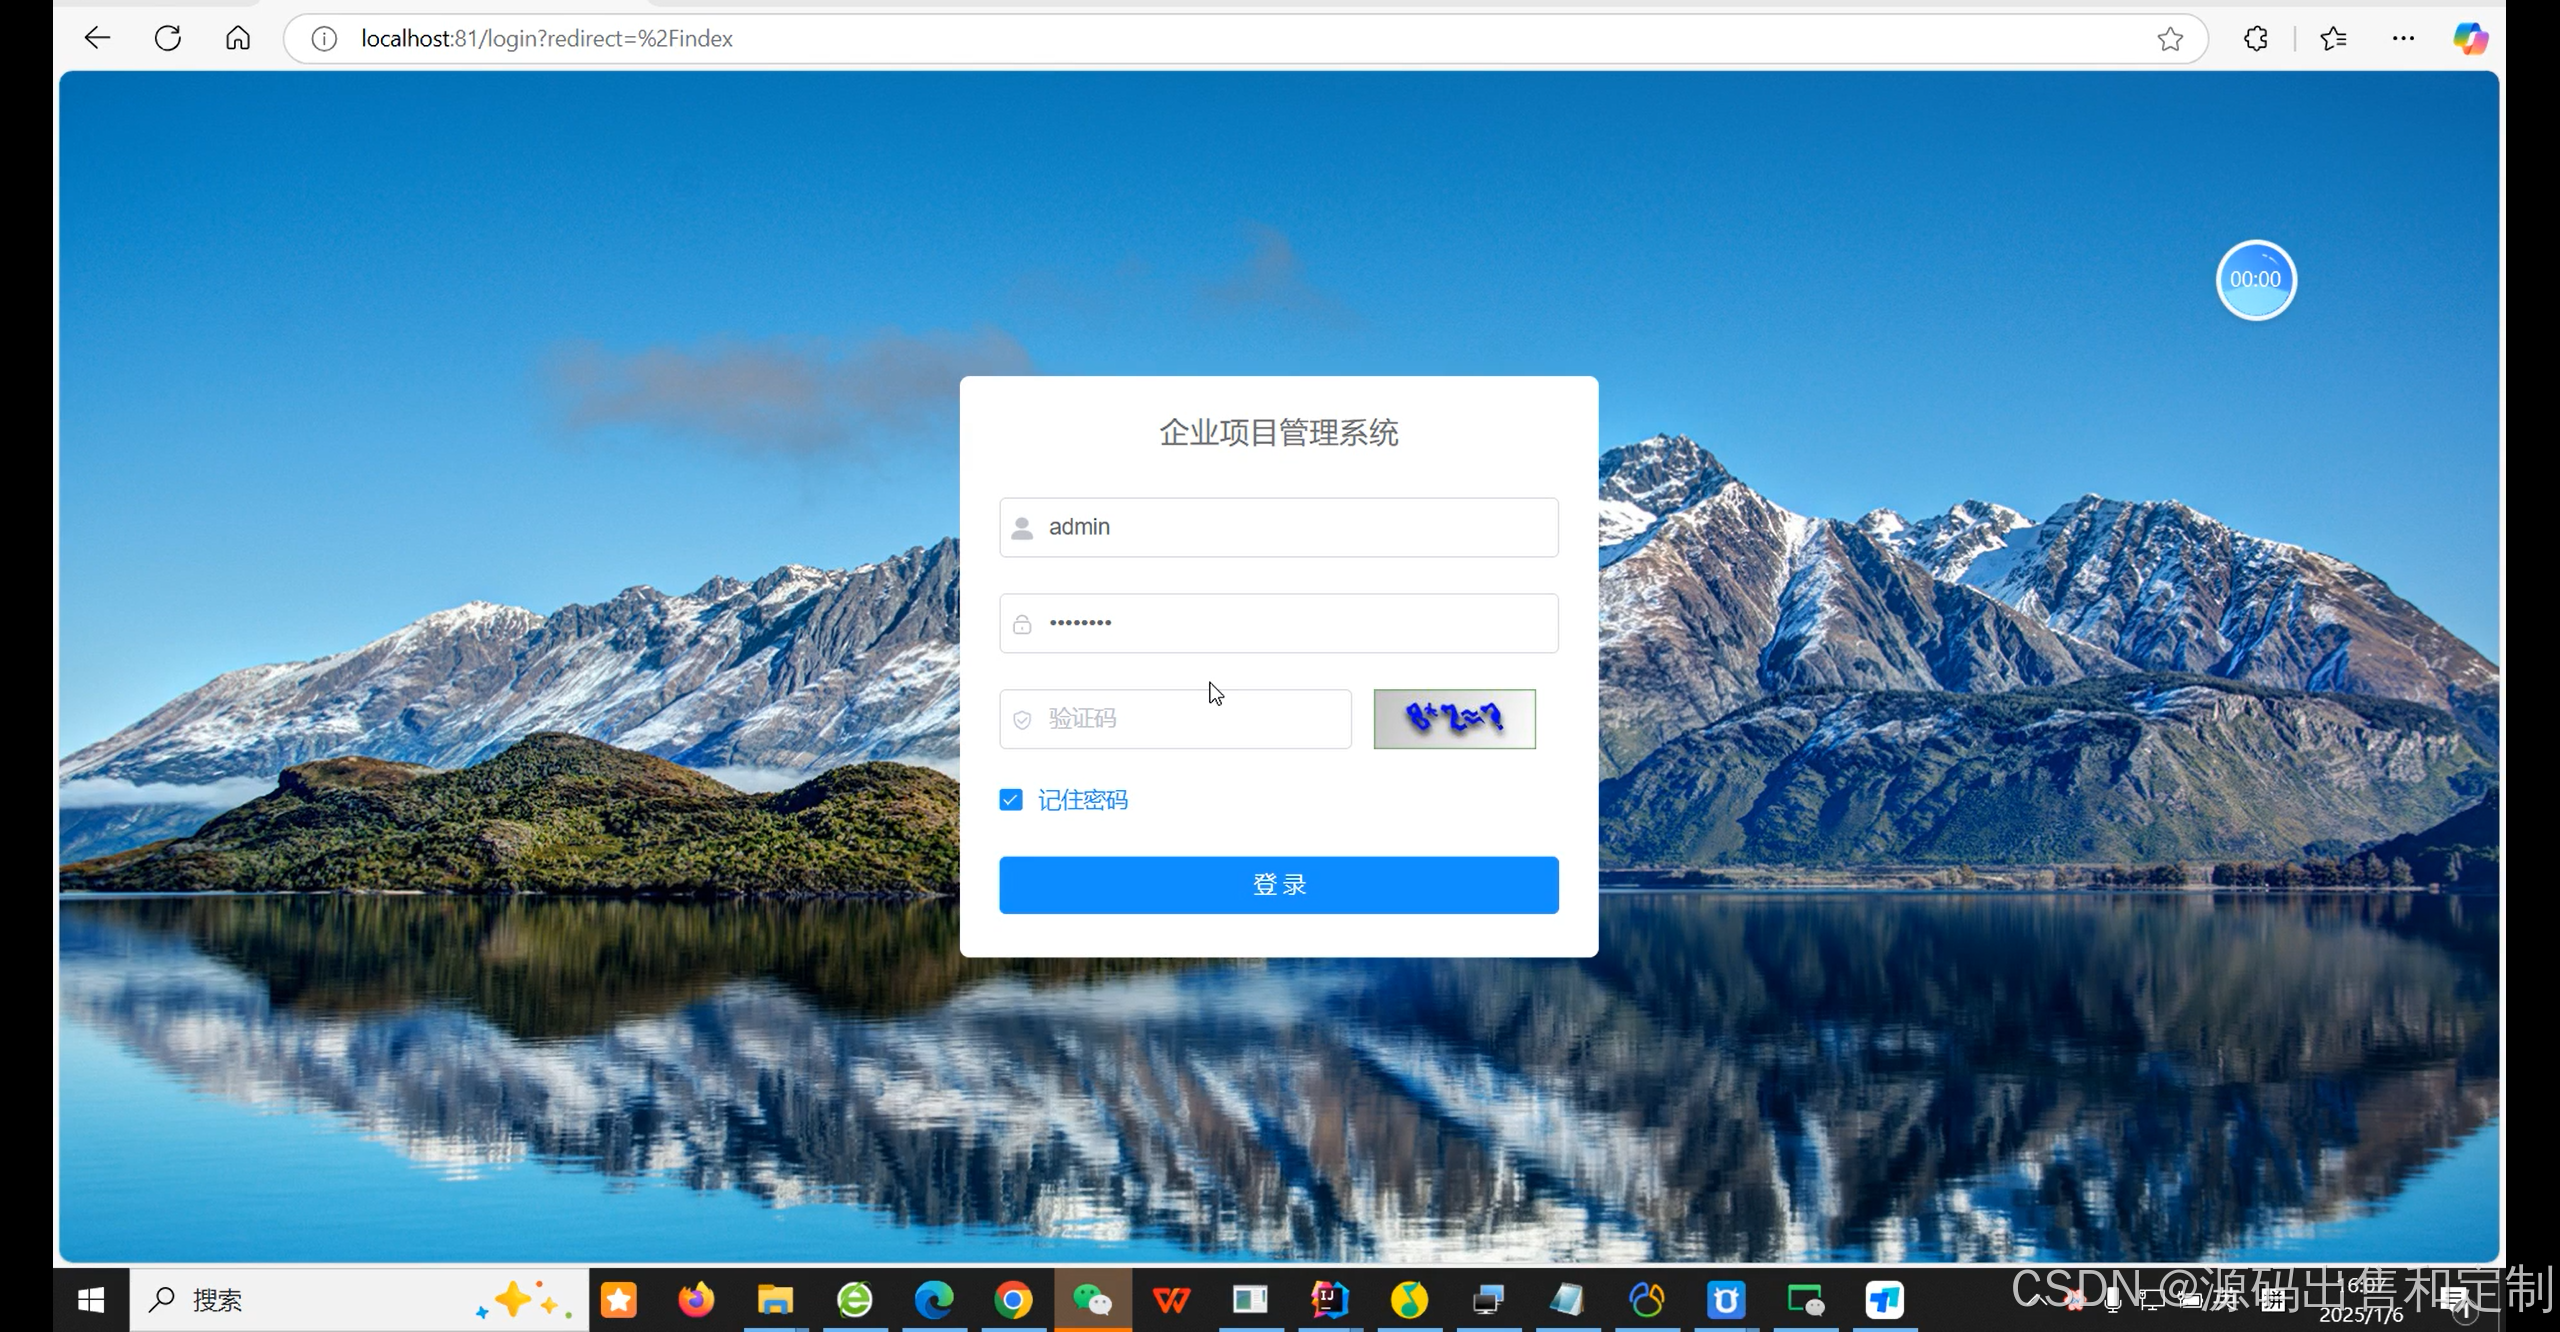Viewport: 2560px width, 1332px height.
Task: Click the browser back arrow
Action: point(97,38)
